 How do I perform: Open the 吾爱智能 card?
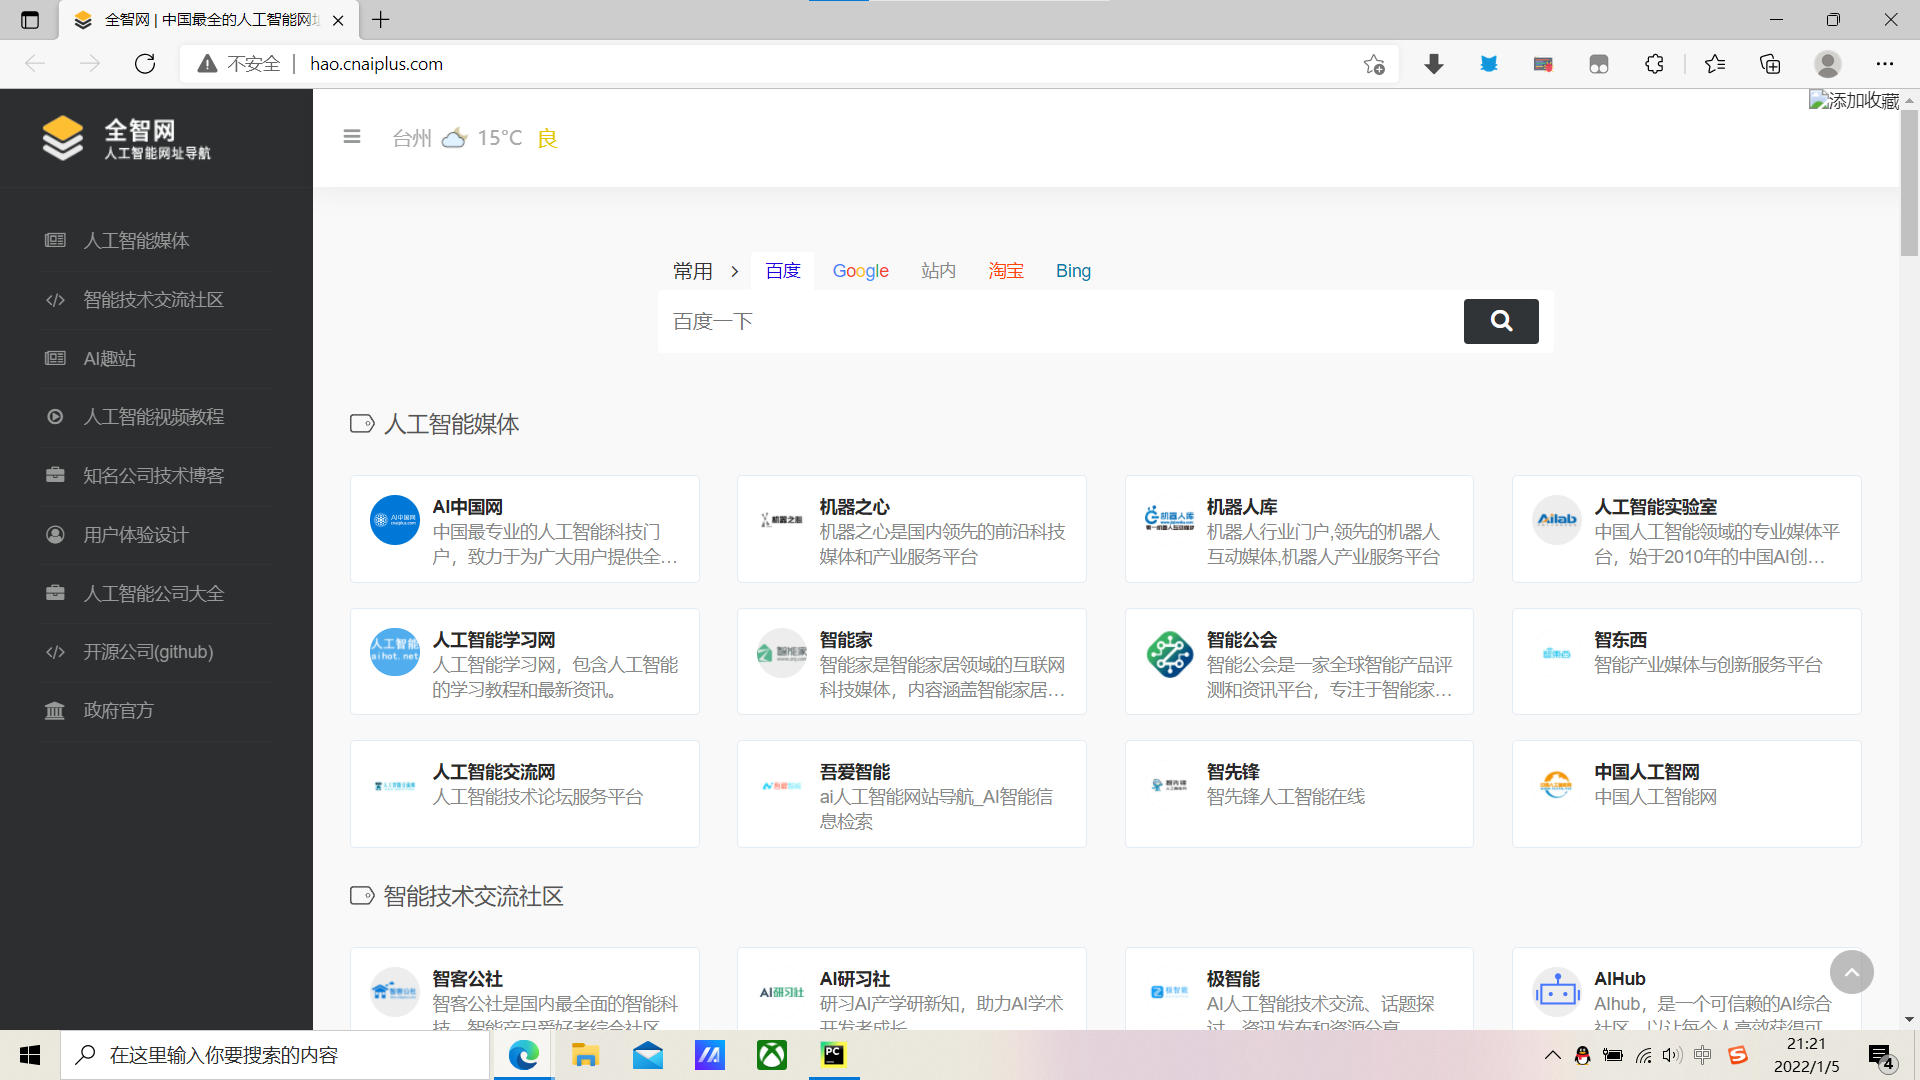click(912, 794)
